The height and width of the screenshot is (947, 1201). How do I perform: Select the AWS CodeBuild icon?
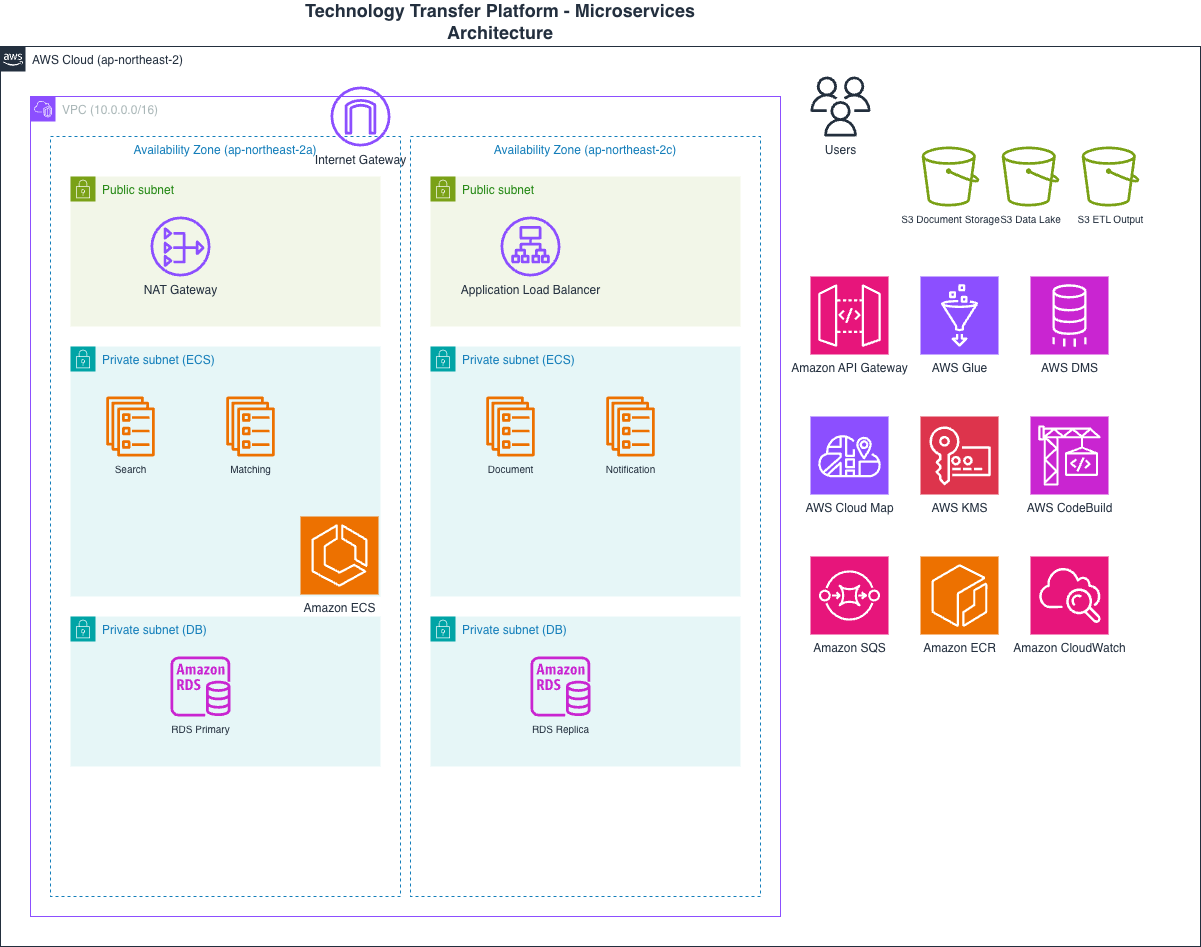click(x=1069, y=456)
